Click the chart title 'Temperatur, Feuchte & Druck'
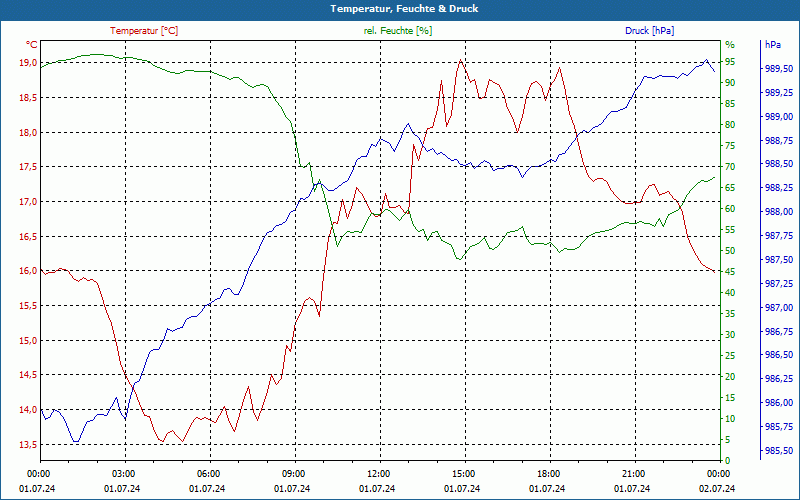This screenshot has width=800, height=500. pos(404,9)
